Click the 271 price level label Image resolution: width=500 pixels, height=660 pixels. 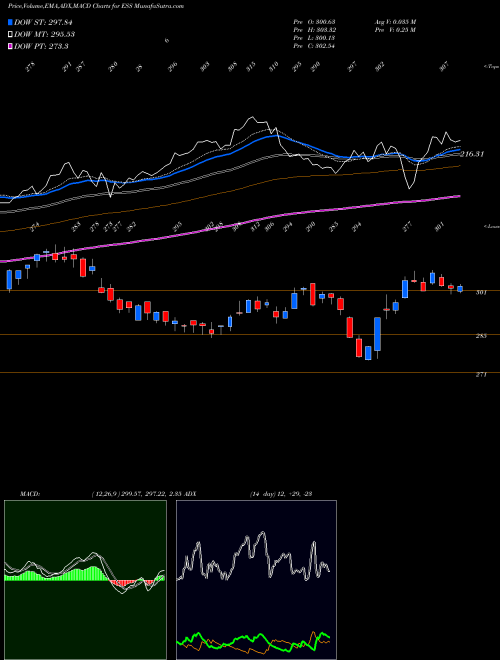pos(481,374)
